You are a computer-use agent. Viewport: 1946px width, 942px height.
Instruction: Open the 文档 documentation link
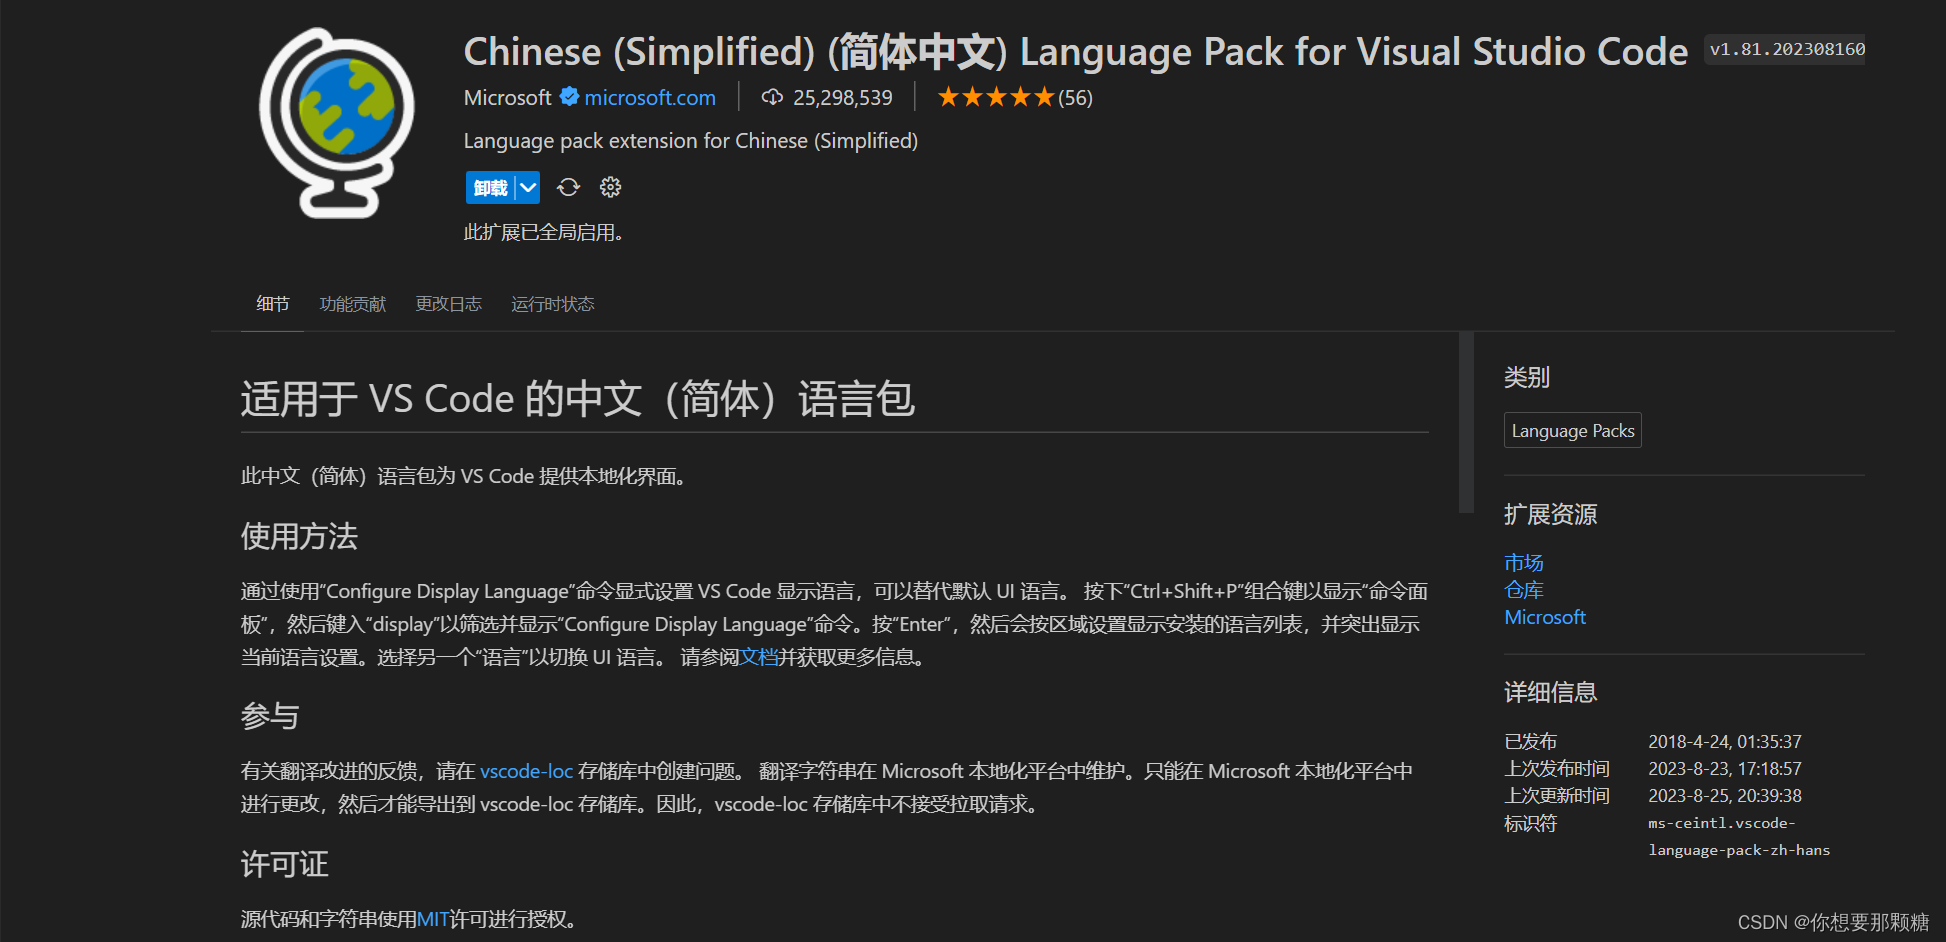click(758, 657)
